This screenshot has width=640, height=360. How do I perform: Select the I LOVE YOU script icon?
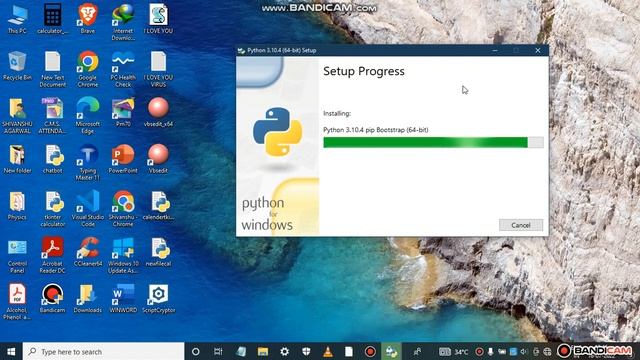coord(158,19)
